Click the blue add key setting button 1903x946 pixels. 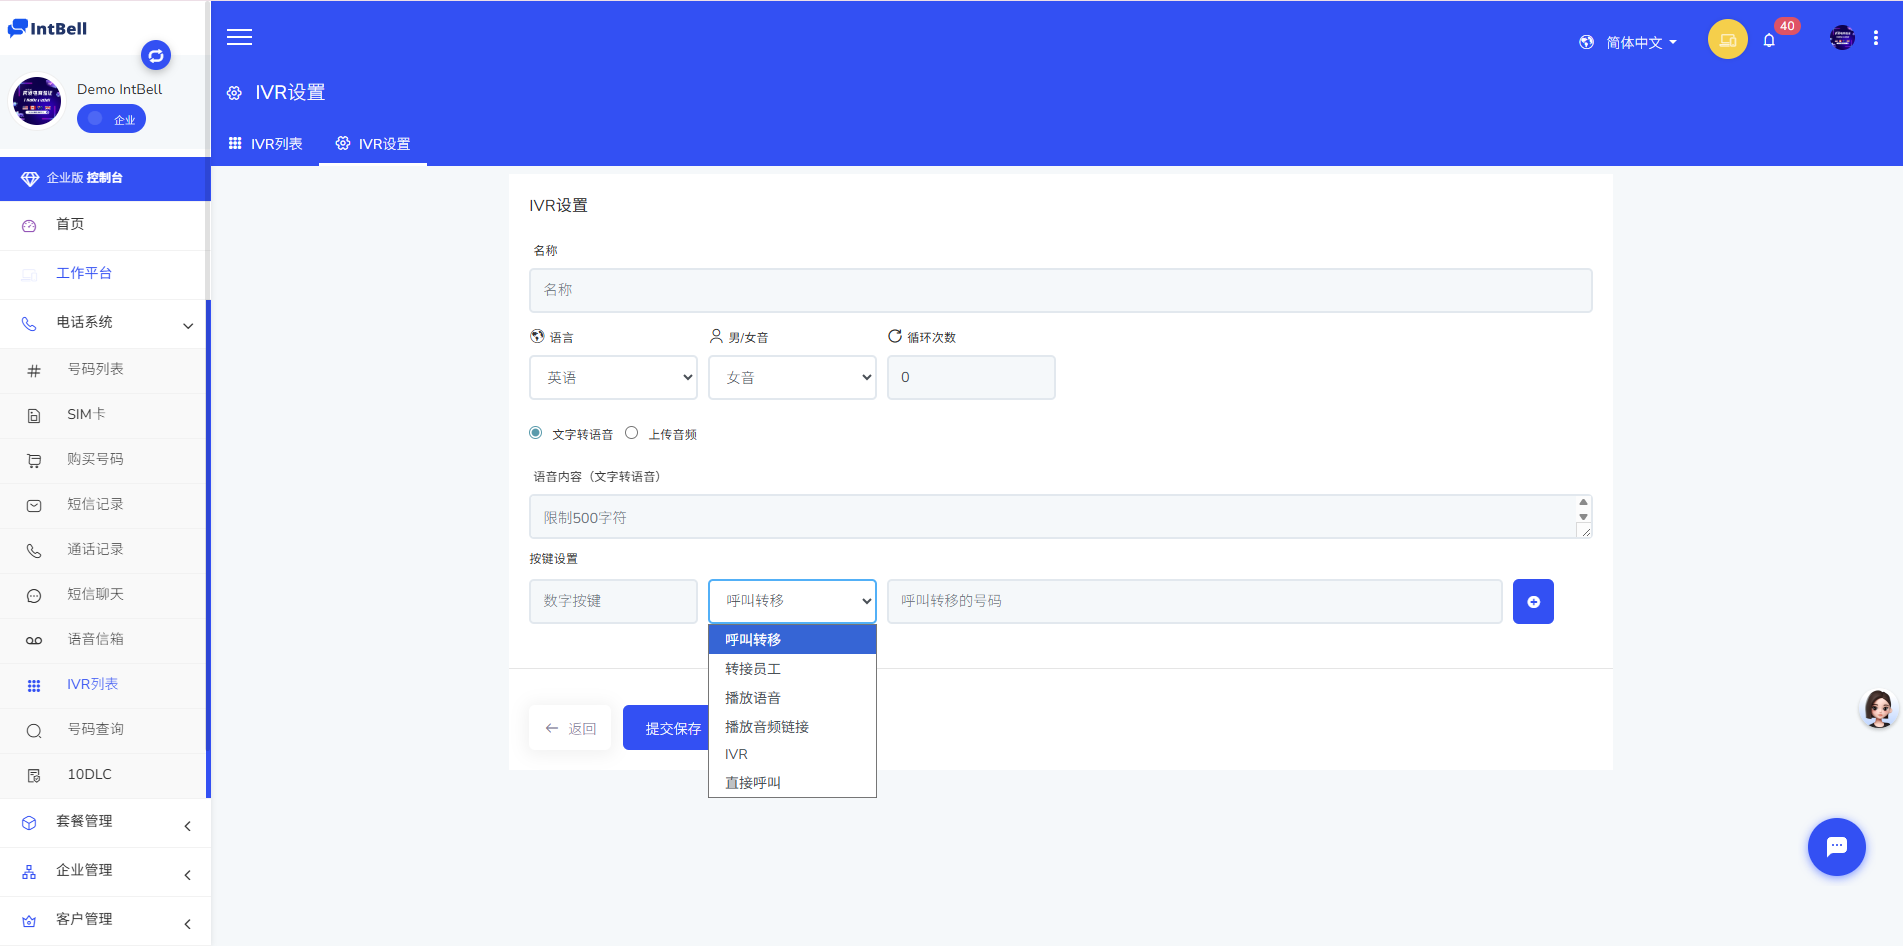click(1533, 601)
